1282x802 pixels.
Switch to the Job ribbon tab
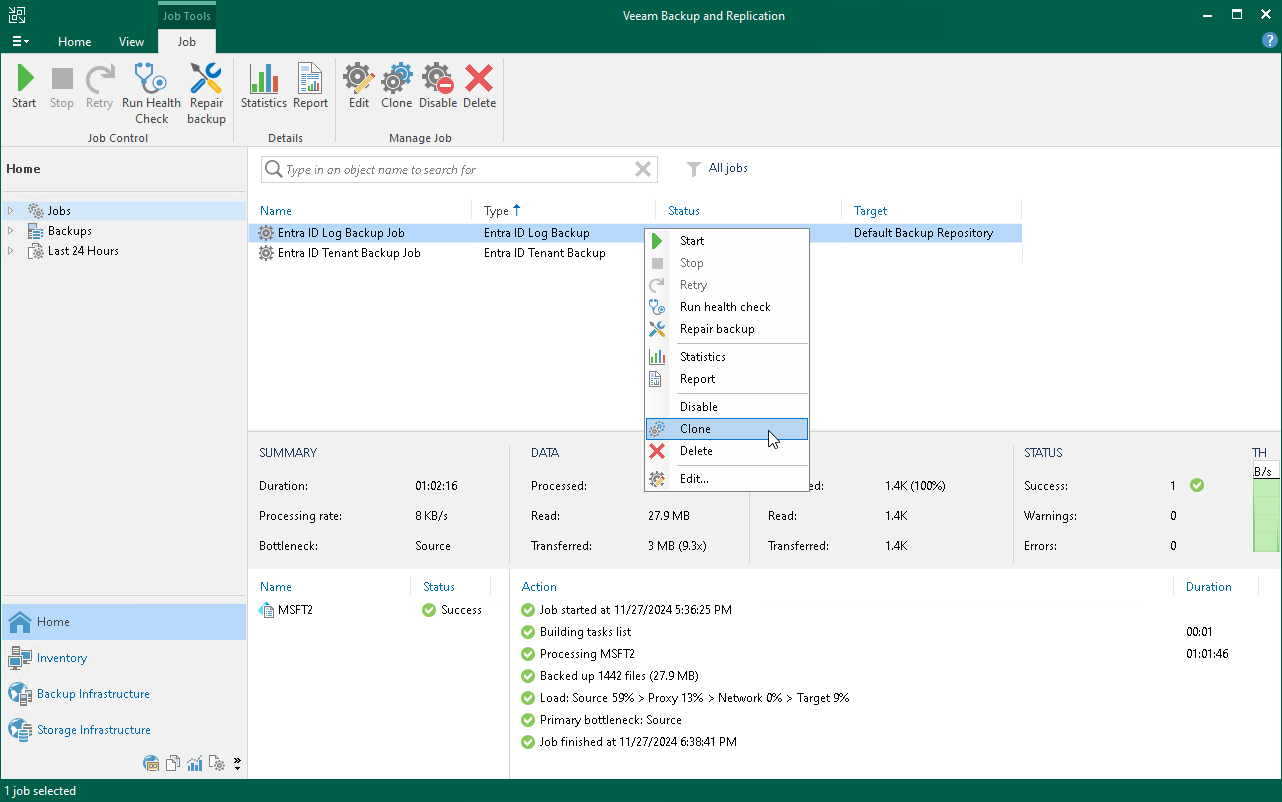click(187, 42)
